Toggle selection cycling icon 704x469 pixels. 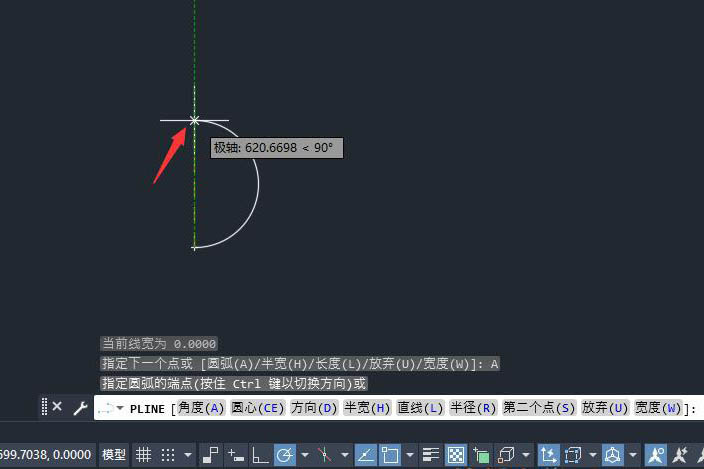pos(481,455)
